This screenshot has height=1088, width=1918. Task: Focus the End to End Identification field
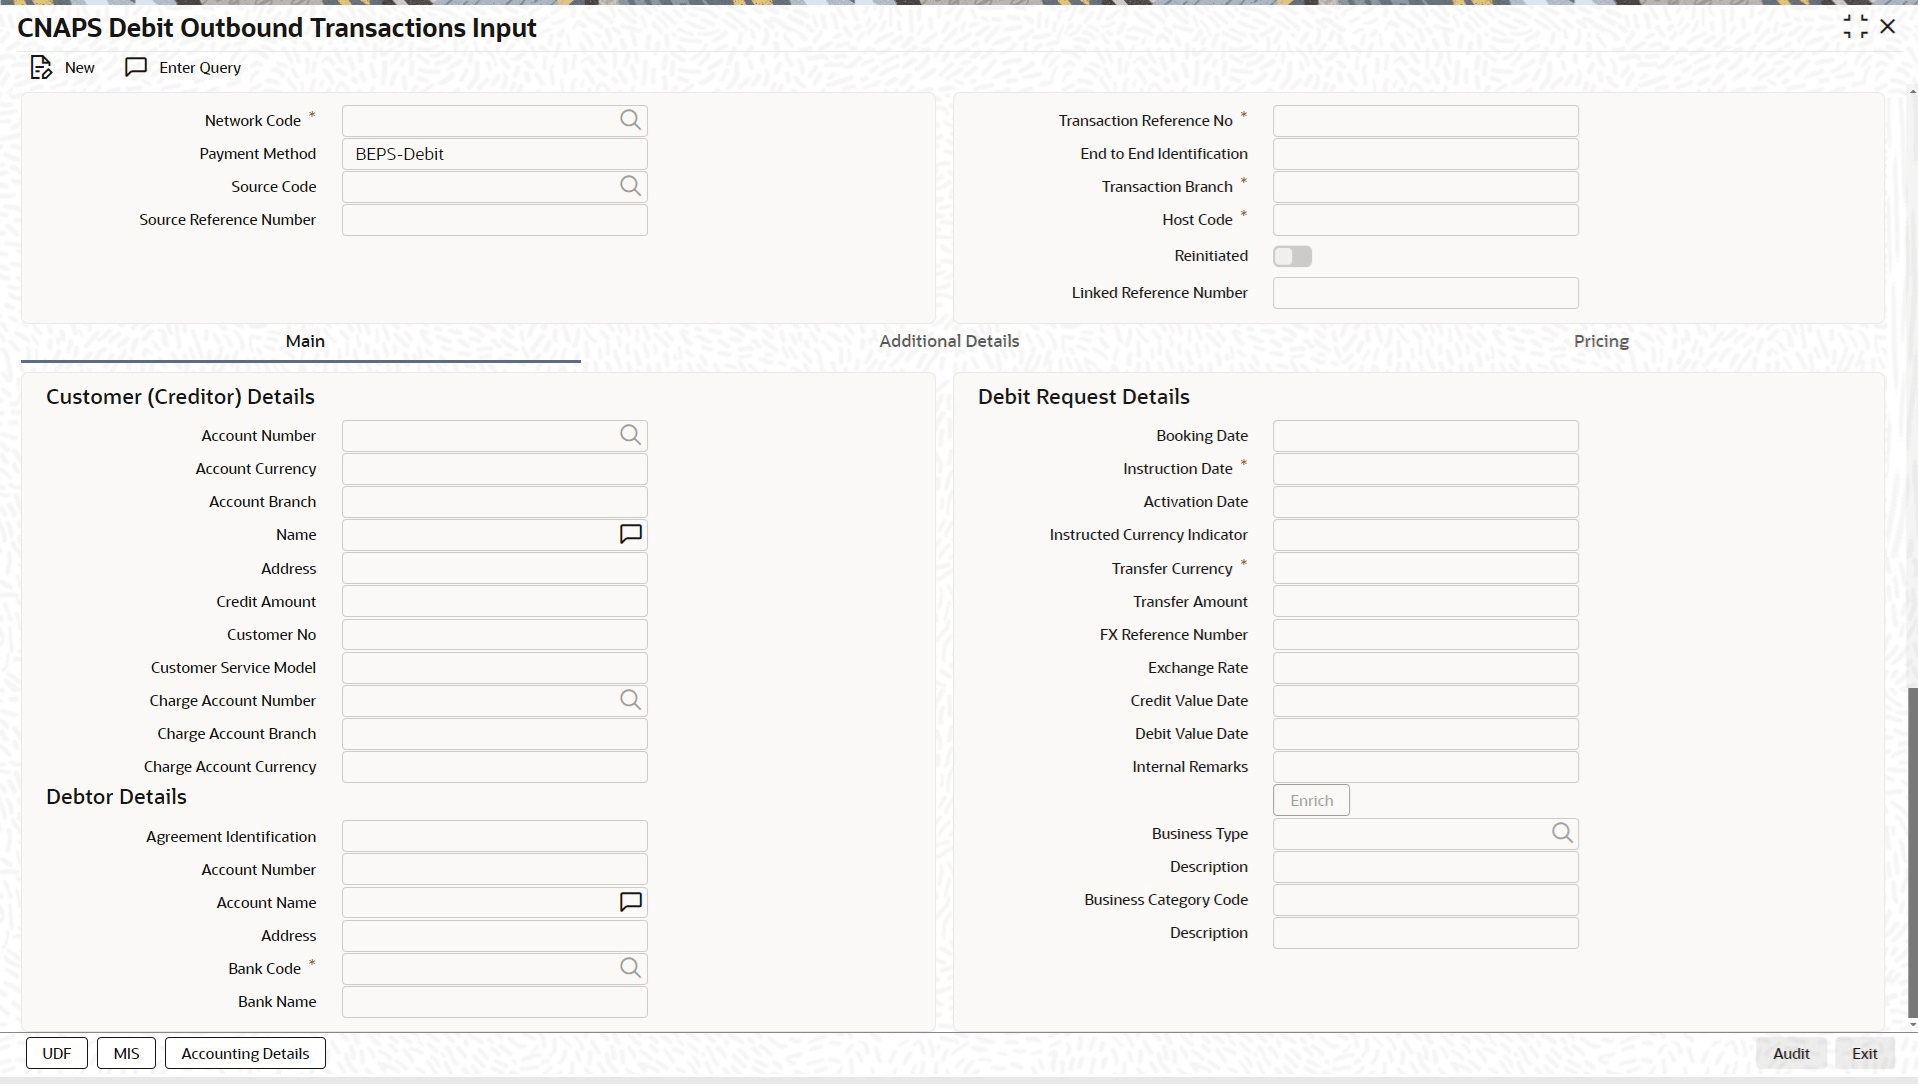tap(1426, 154)
